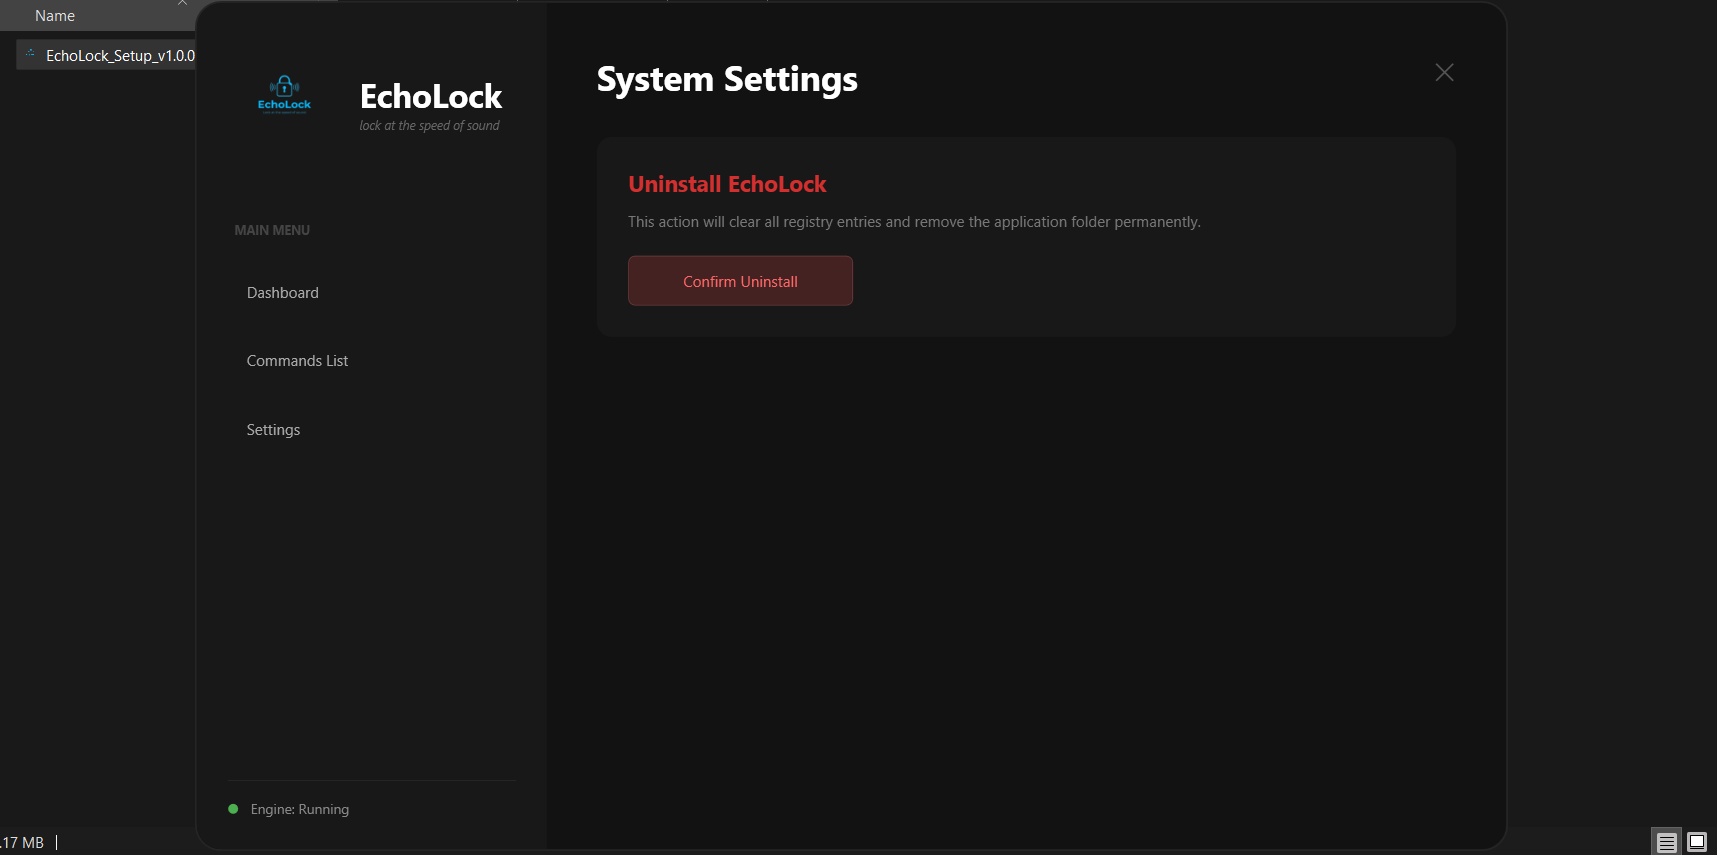This screenshot has height=855, width=1717.
Task: Click the System Settings heading
Action: [x=727, y=79]
